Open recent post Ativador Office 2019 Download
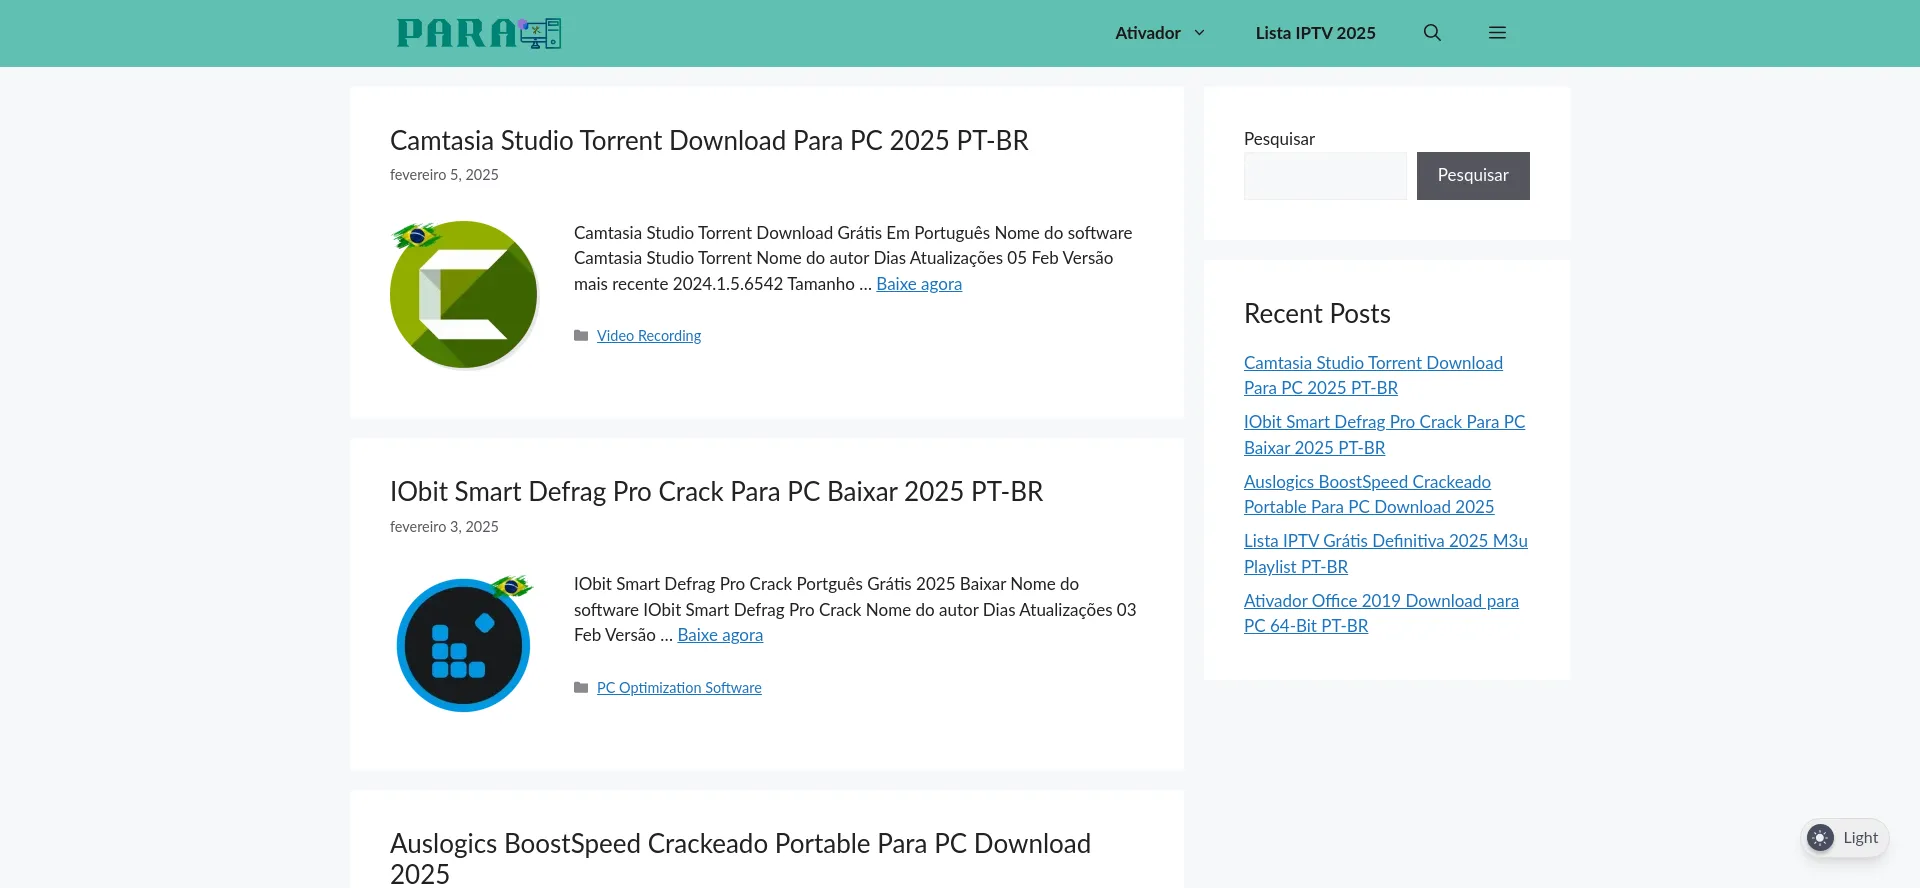 click(x=1381, y=613)
